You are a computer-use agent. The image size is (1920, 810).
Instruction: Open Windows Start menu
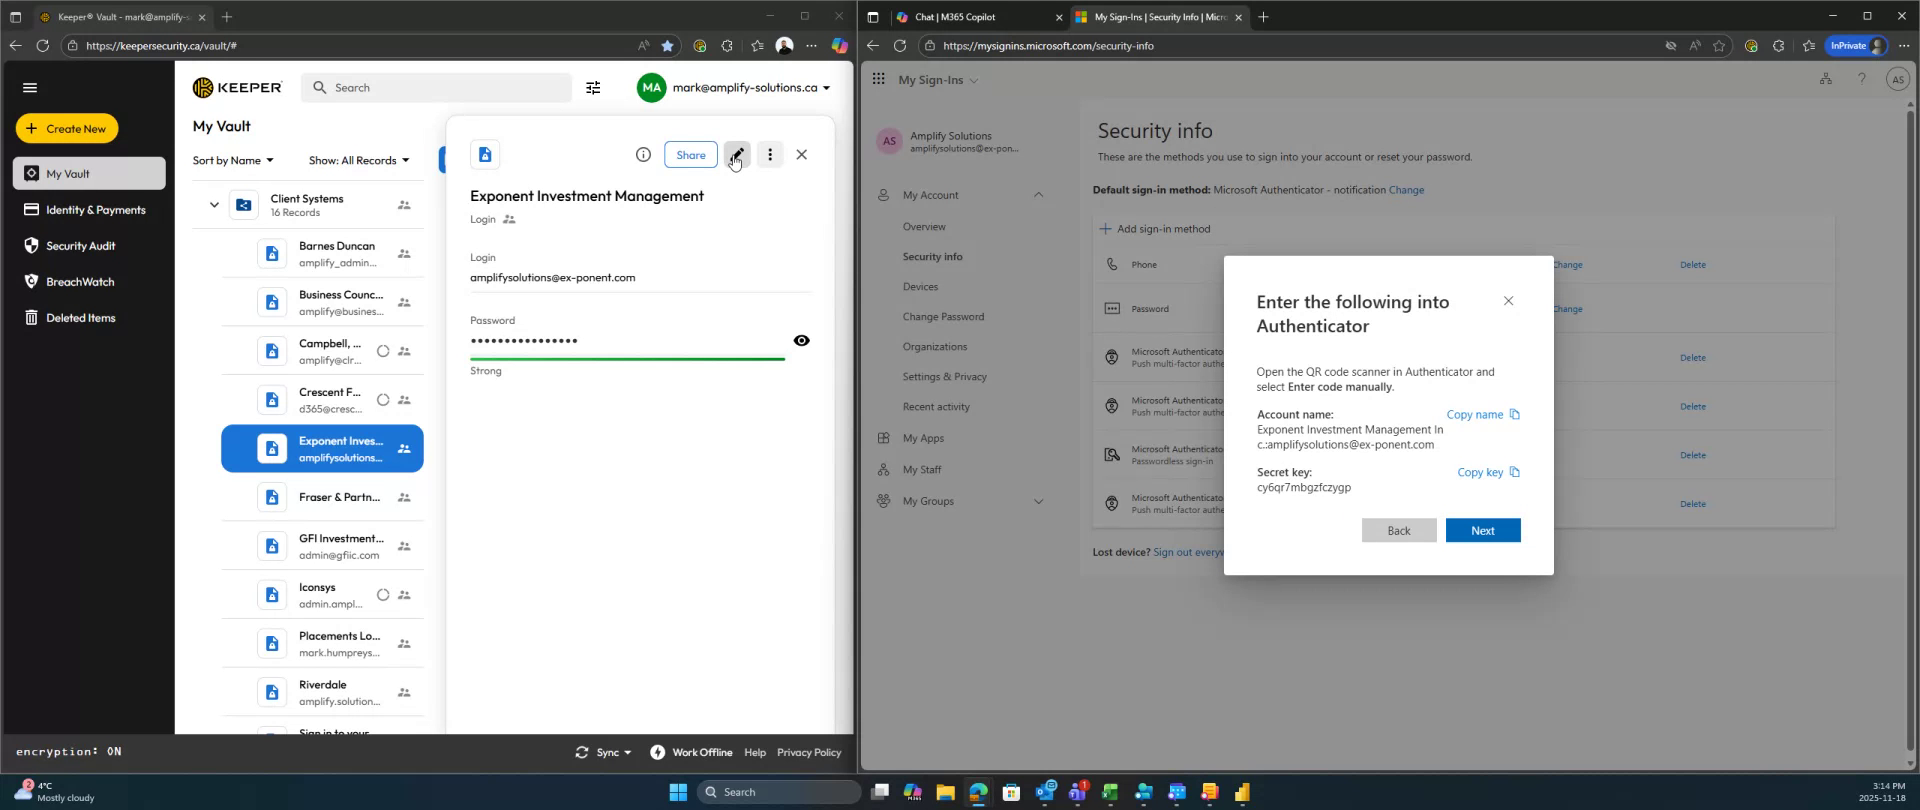(678, 792)
